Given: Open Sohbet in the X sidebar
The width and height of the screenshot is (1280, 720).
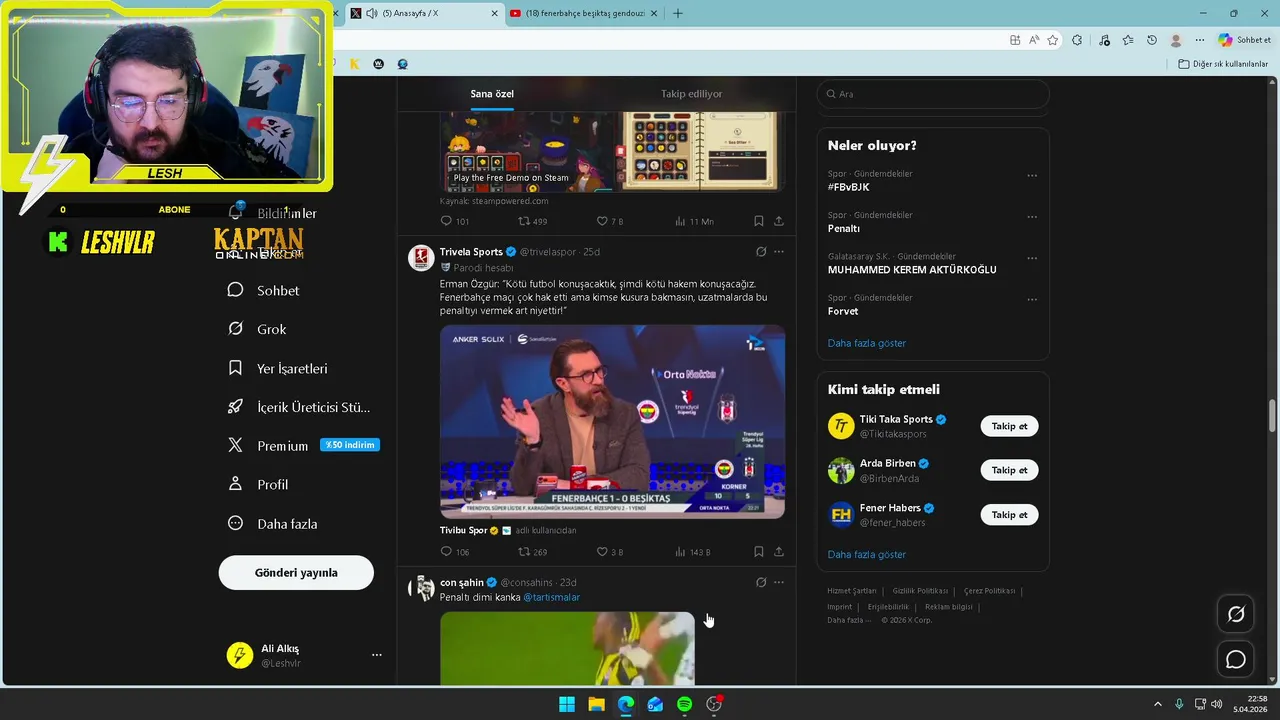Looking at the screenshot, I should click(264, 290).
